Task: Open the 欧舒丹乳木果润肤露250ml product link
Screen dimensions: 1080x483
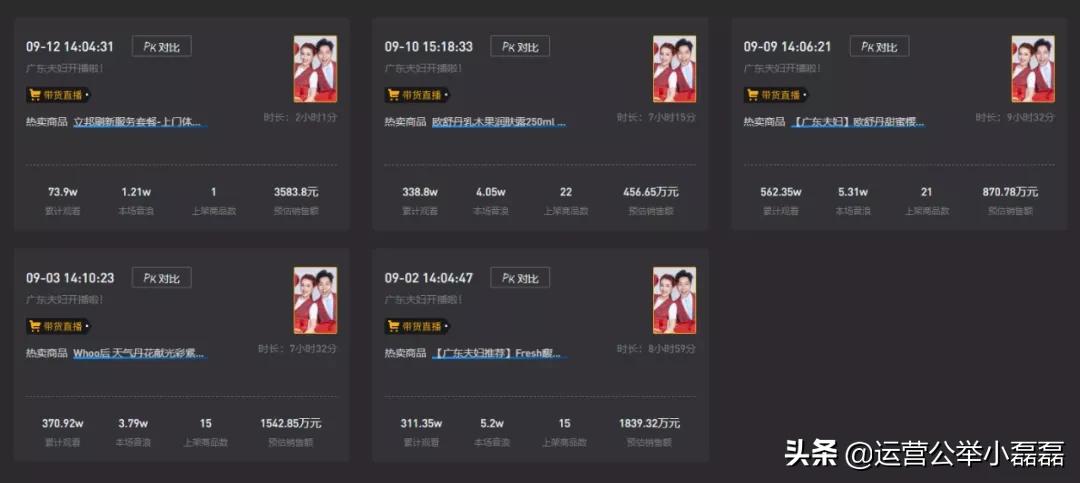Action: coord(499,123)
